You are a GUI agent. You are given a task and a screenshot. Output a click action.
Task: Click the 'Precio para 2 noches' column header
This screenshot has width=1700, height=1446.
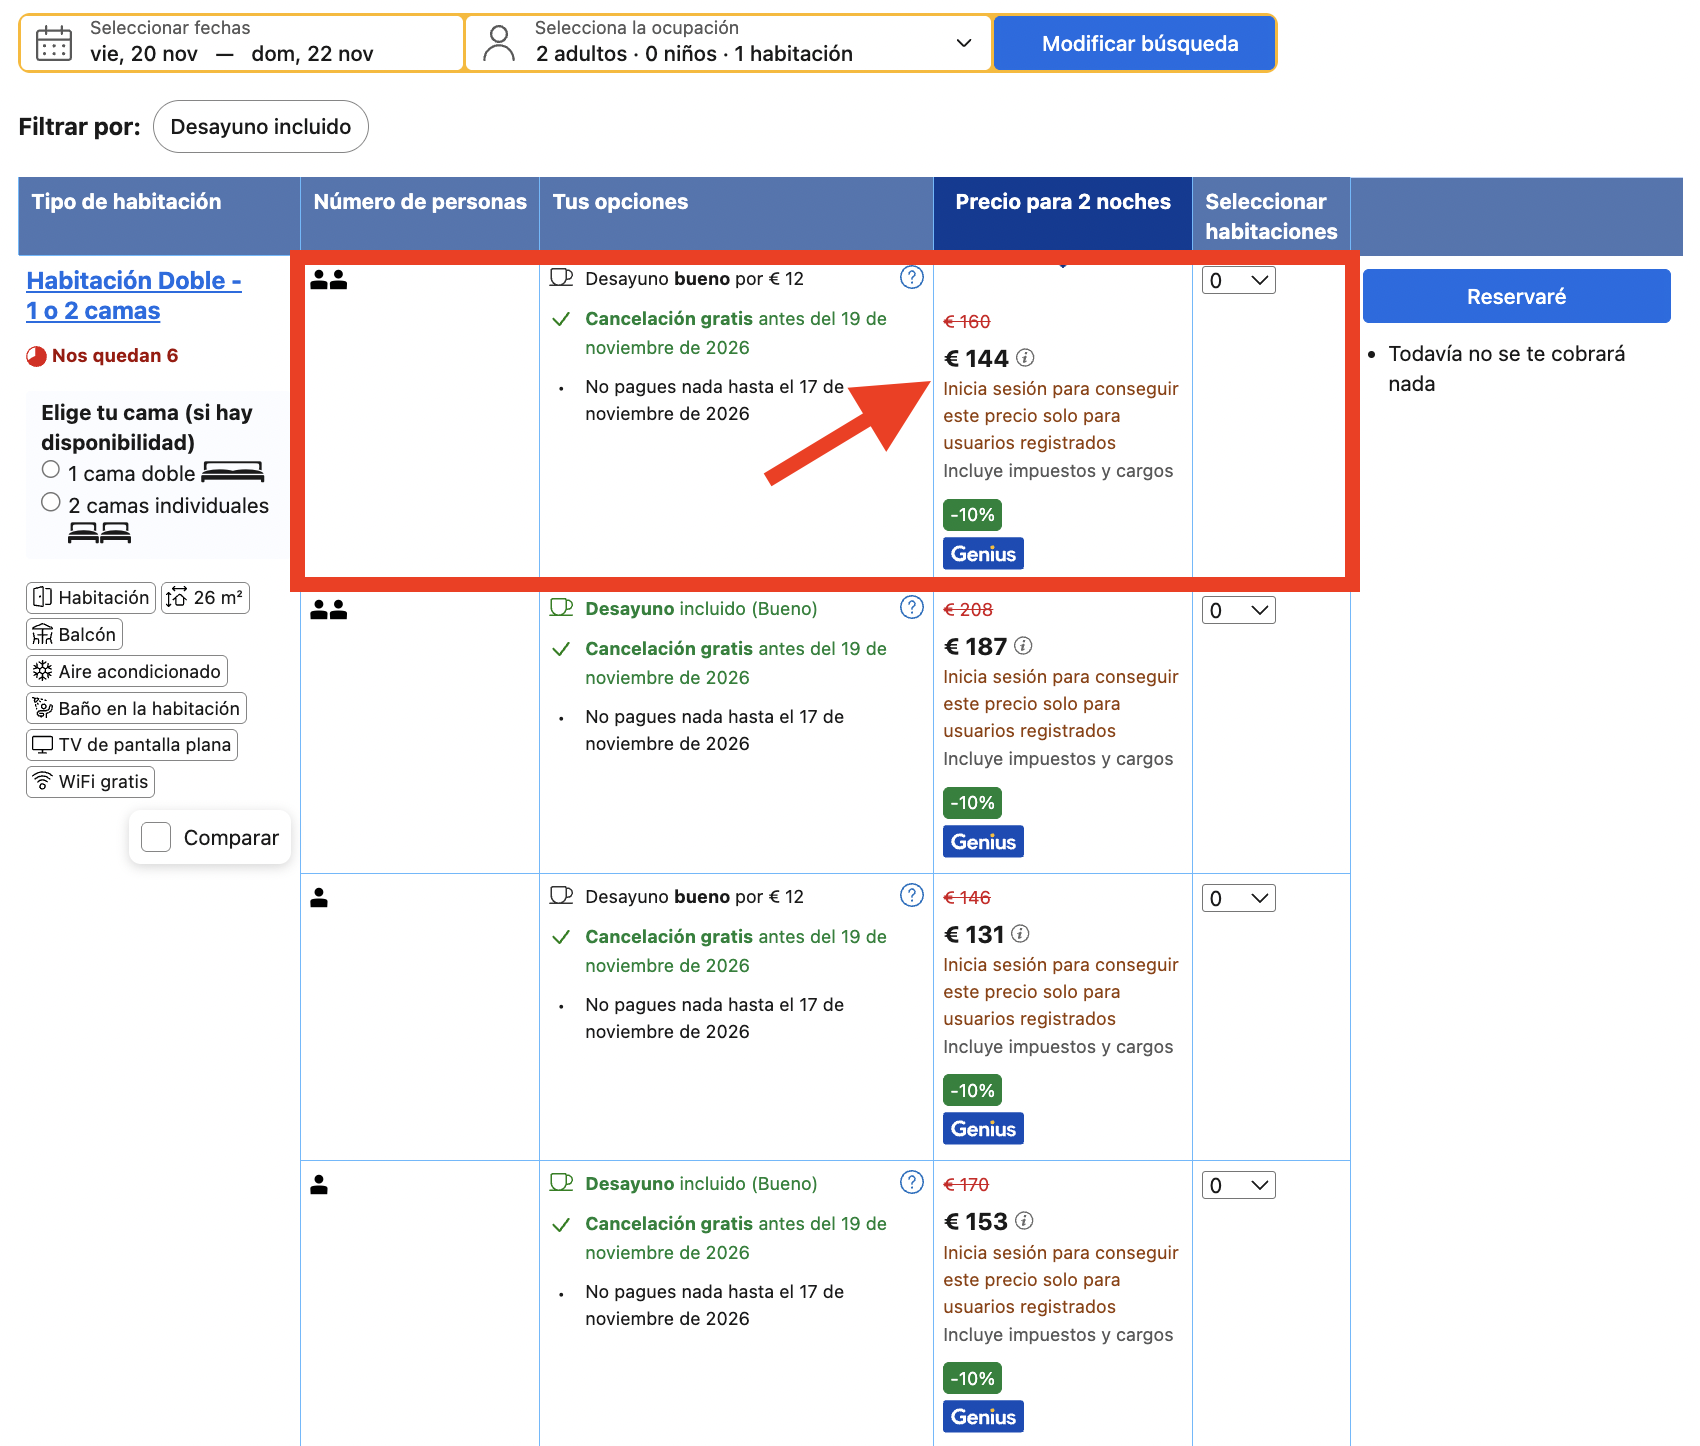pos(1062,213)
